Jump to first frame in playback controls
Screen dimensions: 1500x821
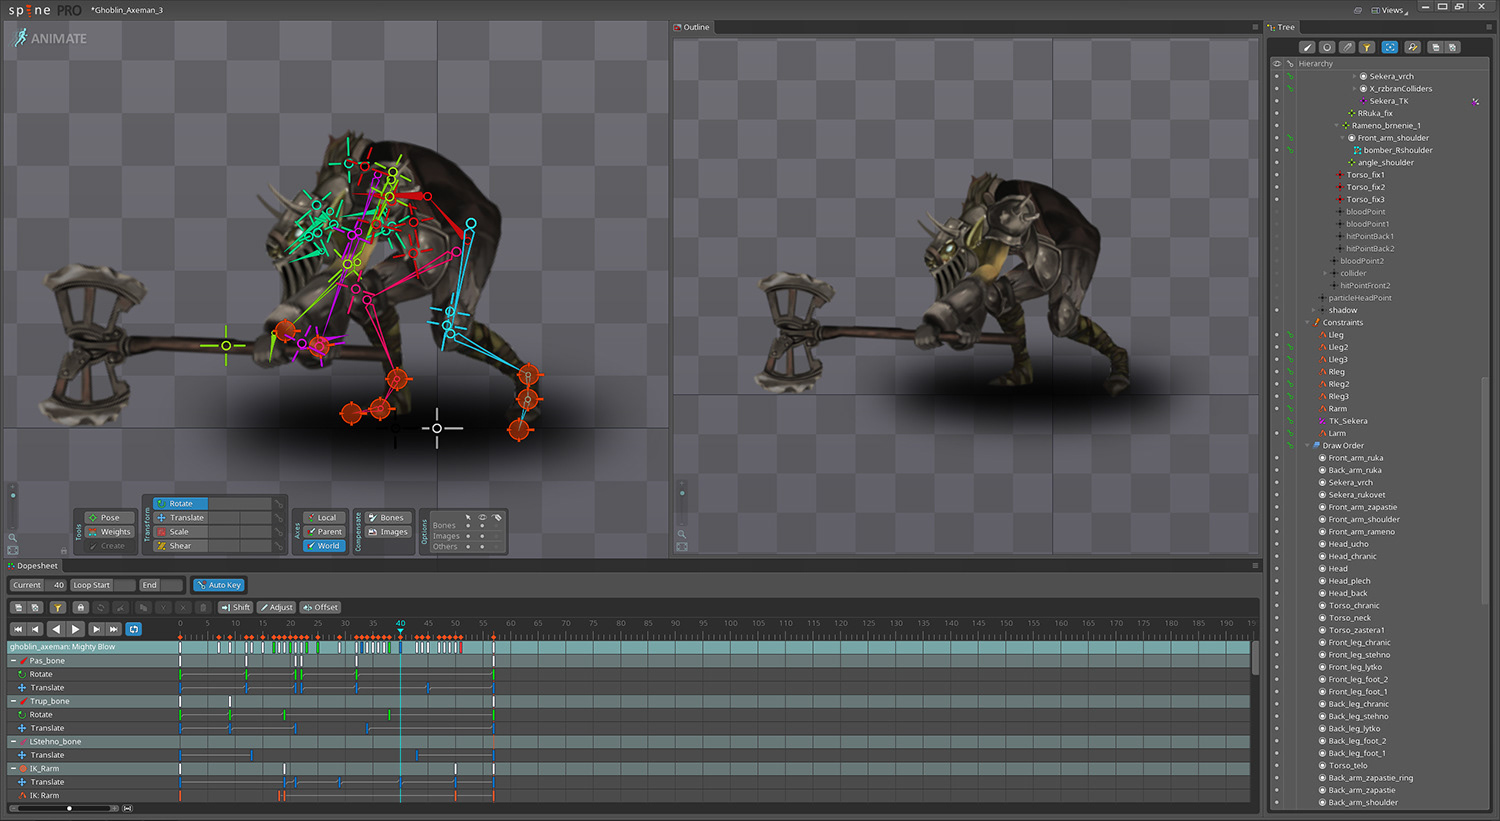18,629
